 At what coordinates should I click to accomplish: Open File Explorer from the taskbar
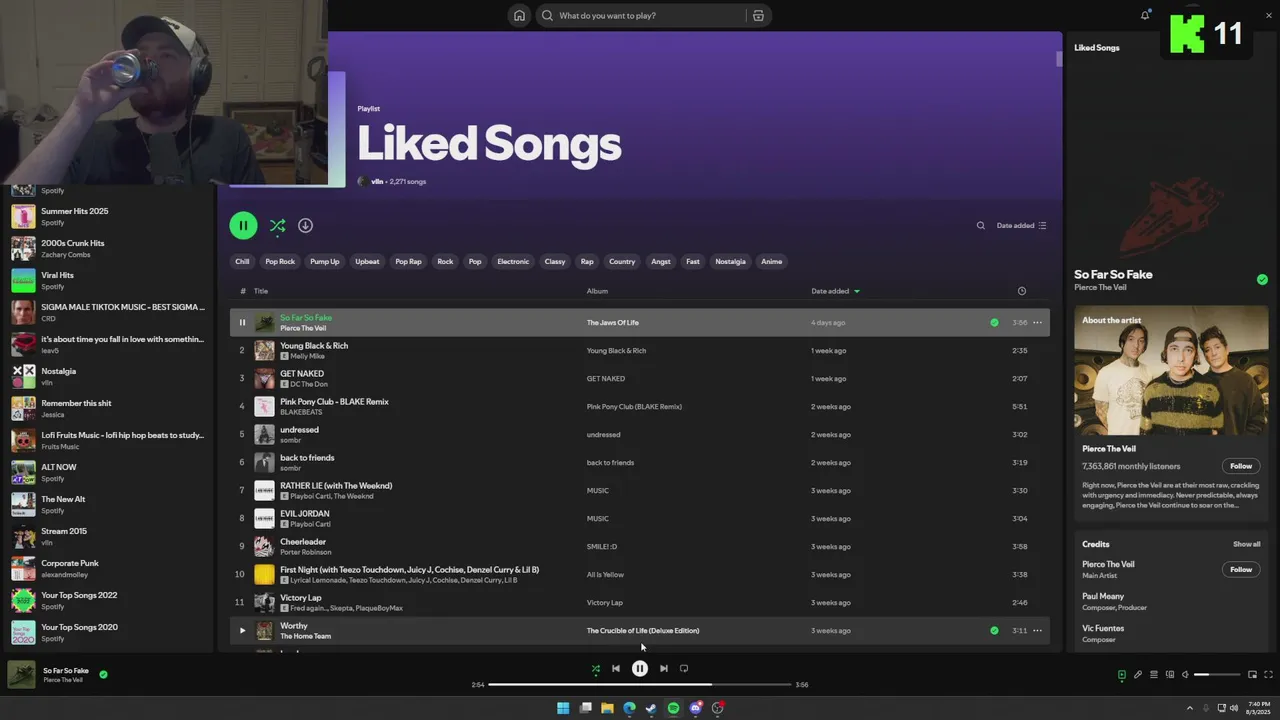[607, 708]
